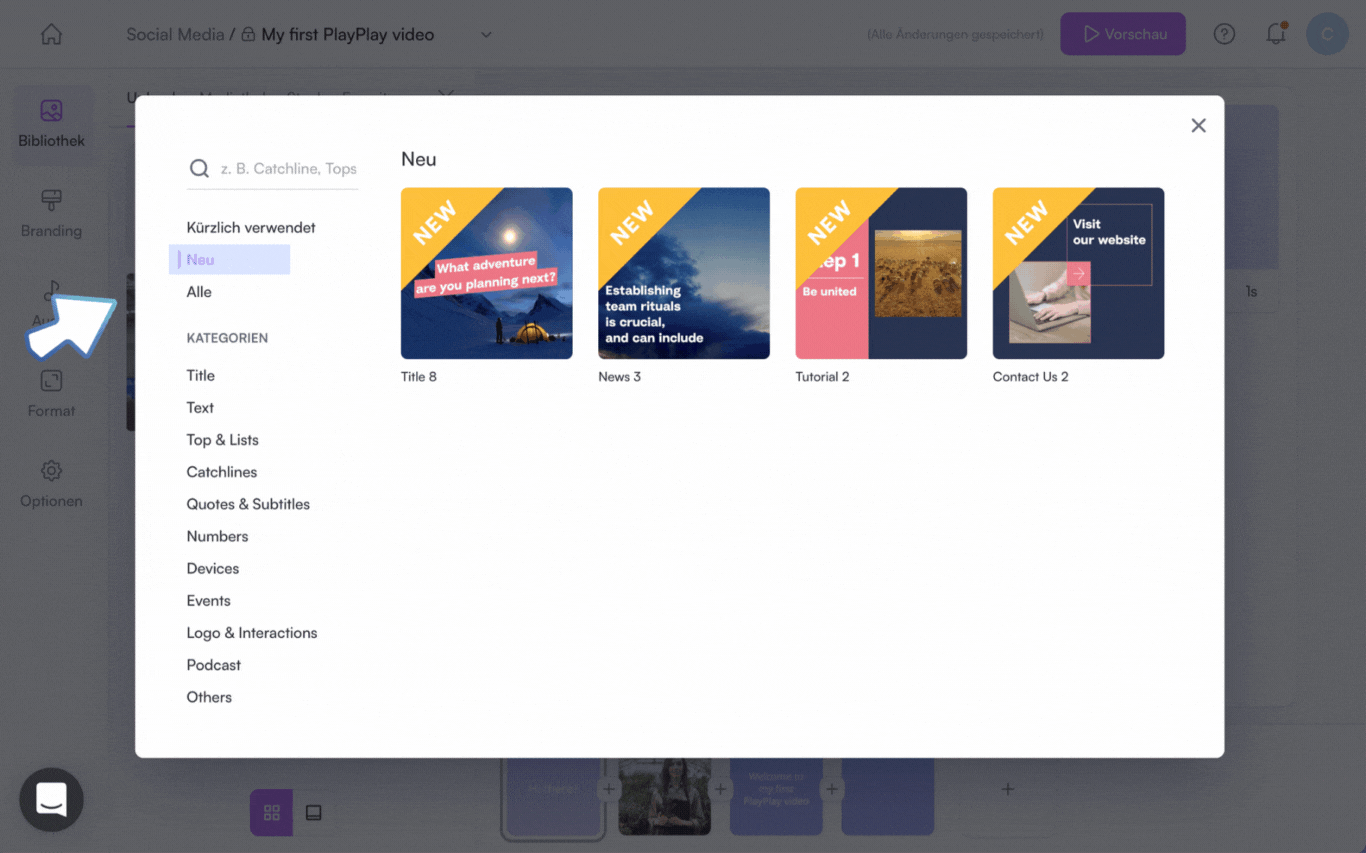Click the template search field
The image size is (1366, 853).
[288, 169]
